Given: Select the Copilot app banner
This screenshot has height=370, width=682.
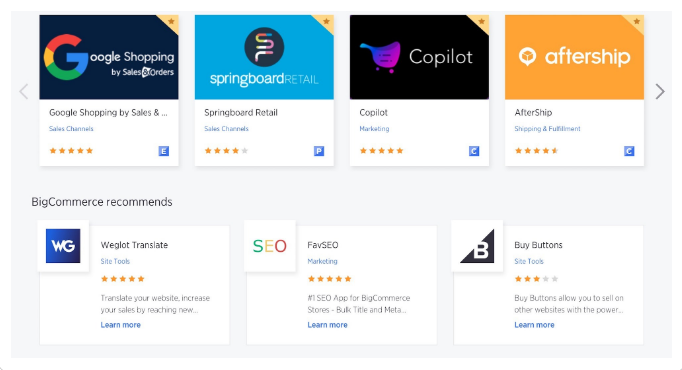Looking at the screenshot, I should [x=419, y=57].
